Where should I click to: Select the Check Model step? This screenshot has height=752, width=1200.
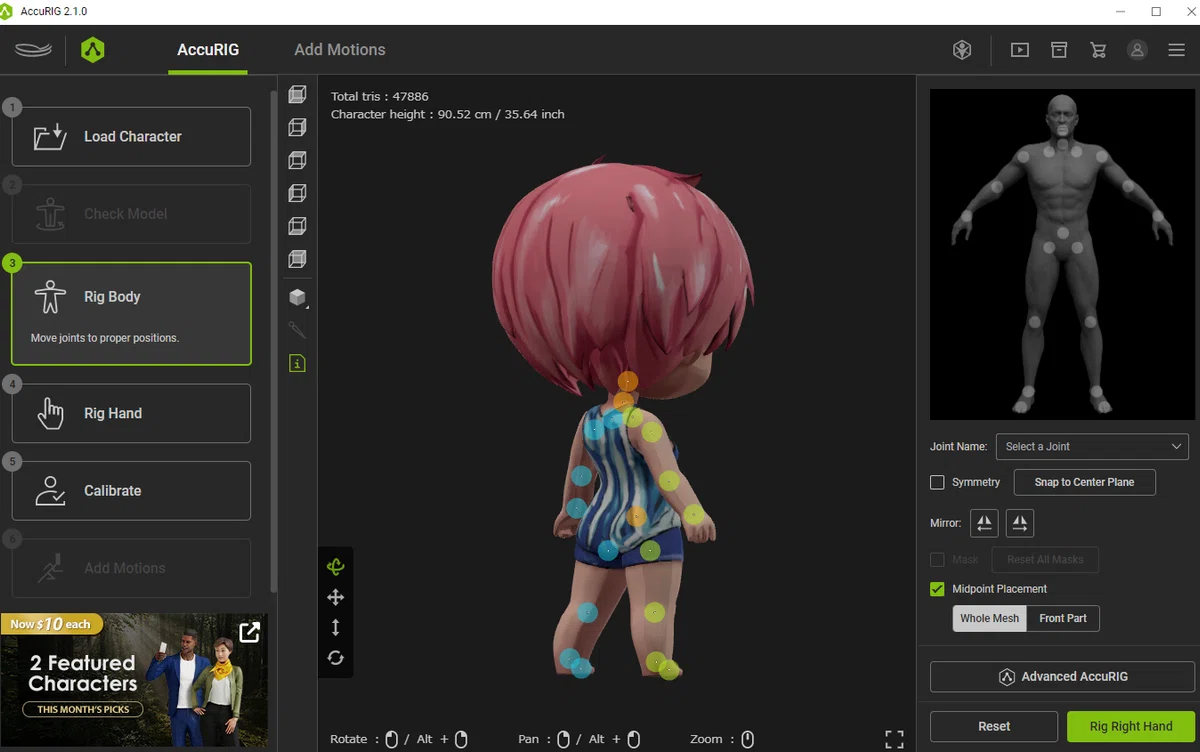tap(131, 213)
